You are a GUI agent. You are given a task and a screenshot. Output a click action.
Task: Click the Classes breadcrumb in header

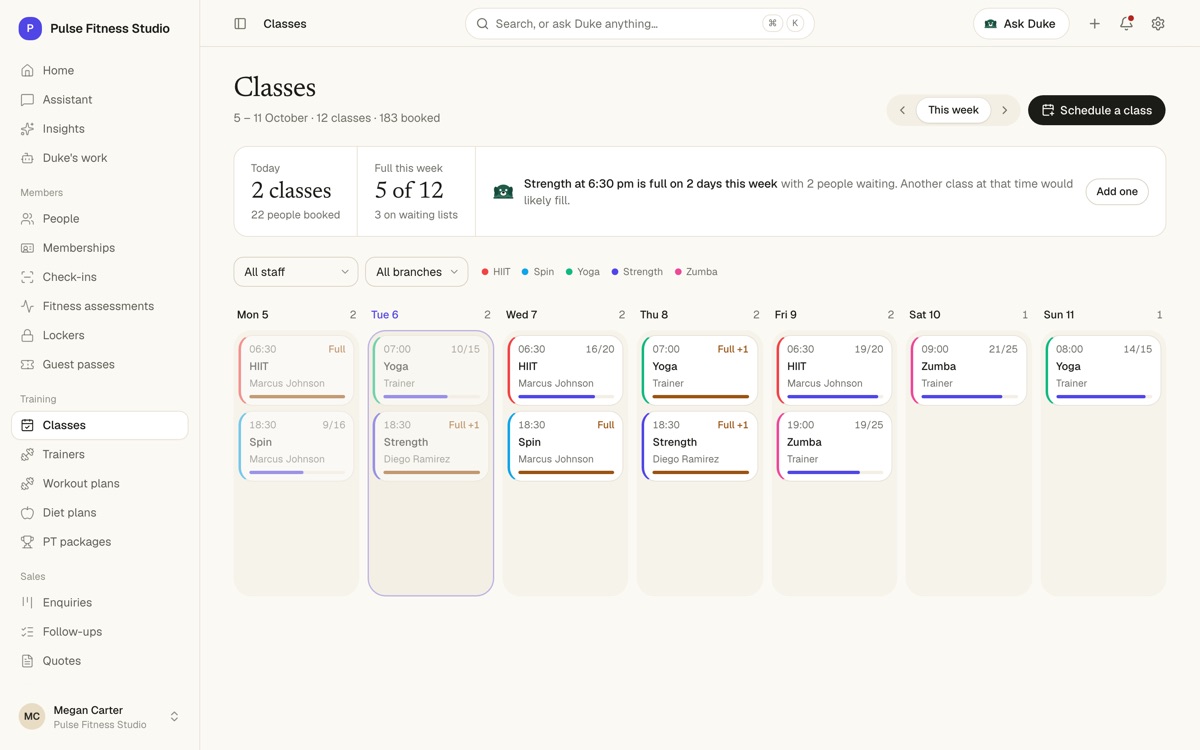coord(285,24)
